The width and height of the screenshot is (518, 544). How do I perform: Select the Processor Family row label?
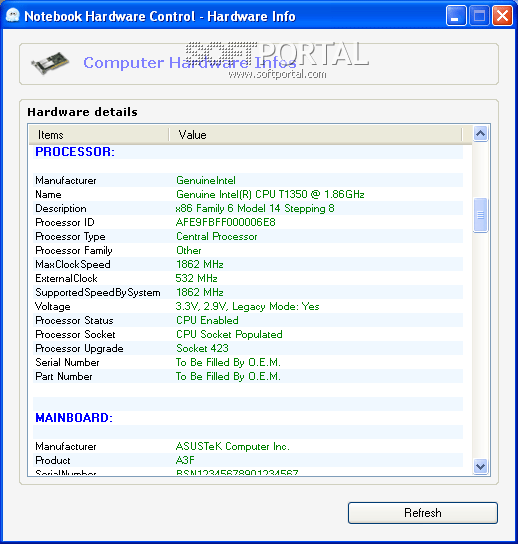point(74,250)
